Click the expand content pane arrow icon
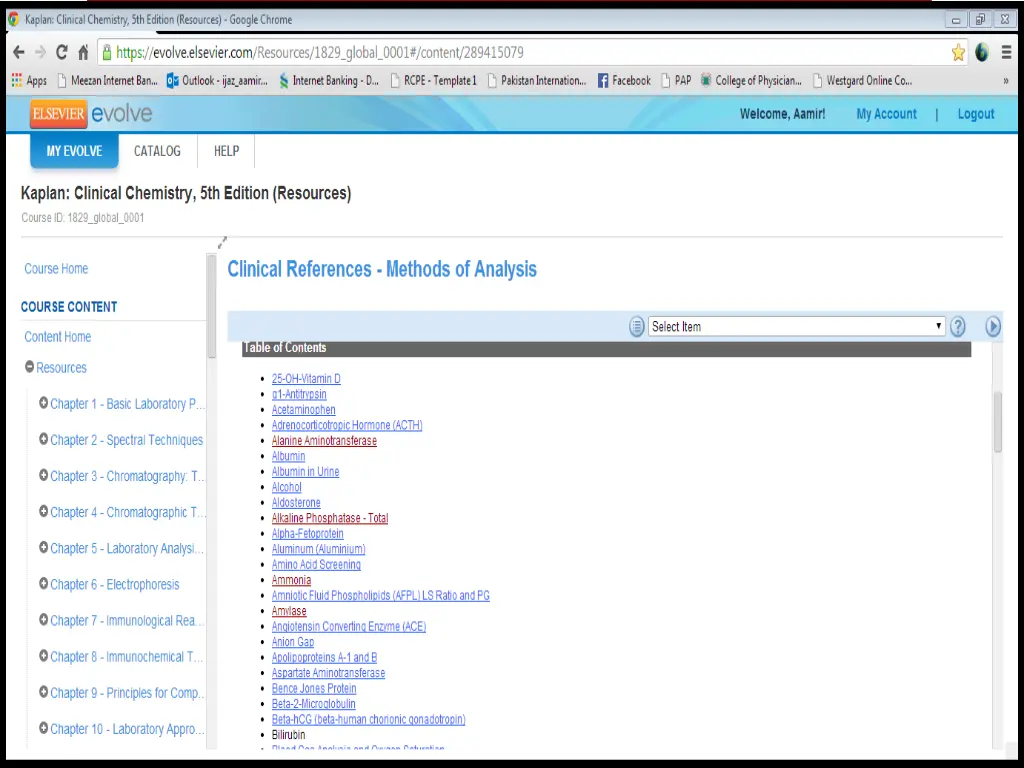The image size is (1024, 768). coord(222,242)
